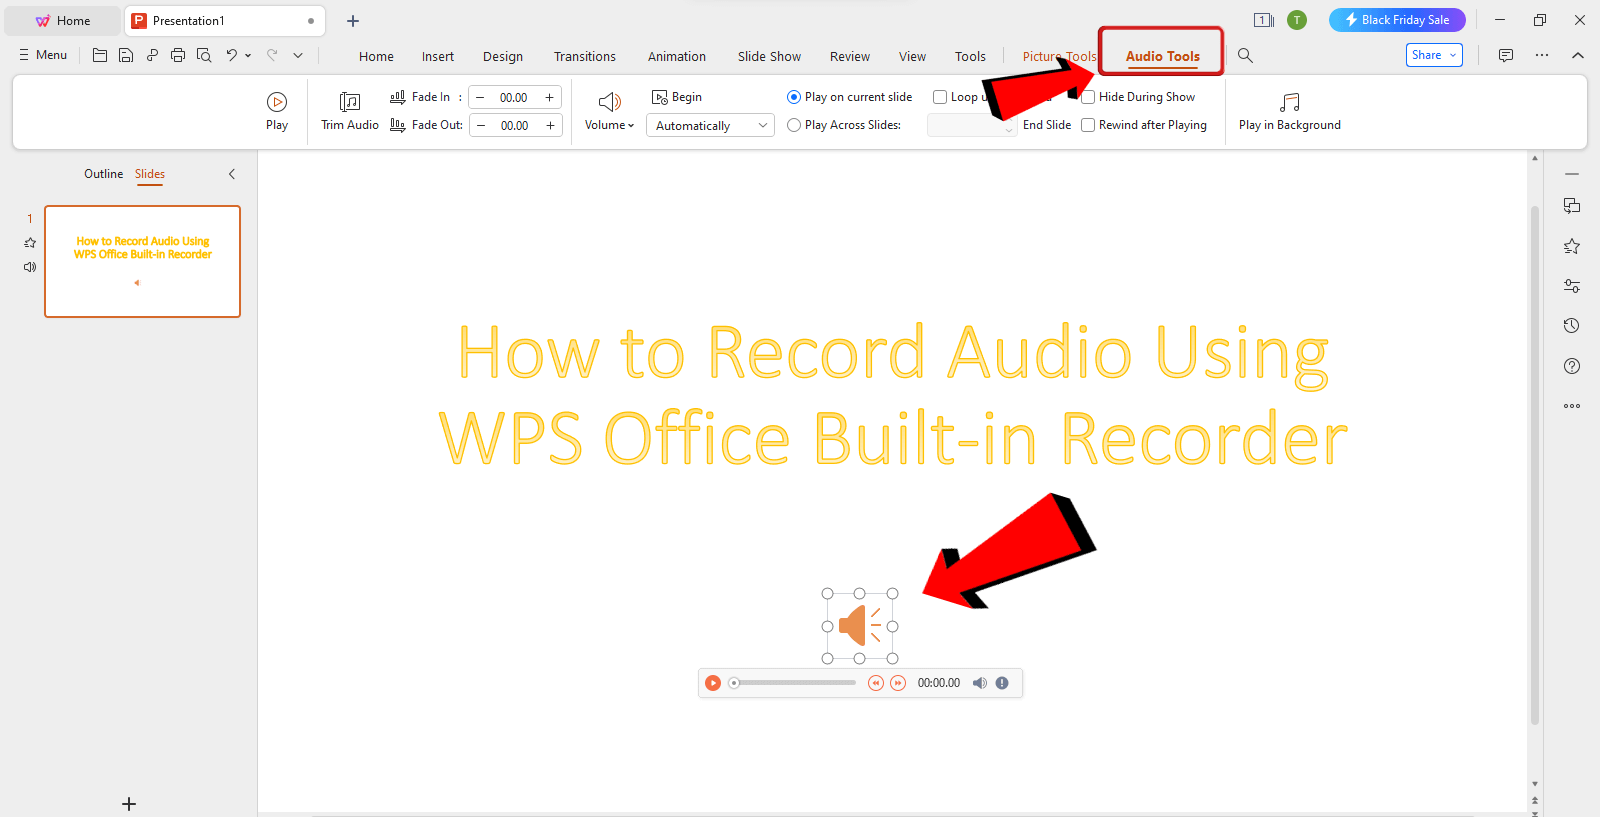Click the Play button in the Audio Tools ribbon
Screen dimensions: 1600x817
tap(277, 111)
